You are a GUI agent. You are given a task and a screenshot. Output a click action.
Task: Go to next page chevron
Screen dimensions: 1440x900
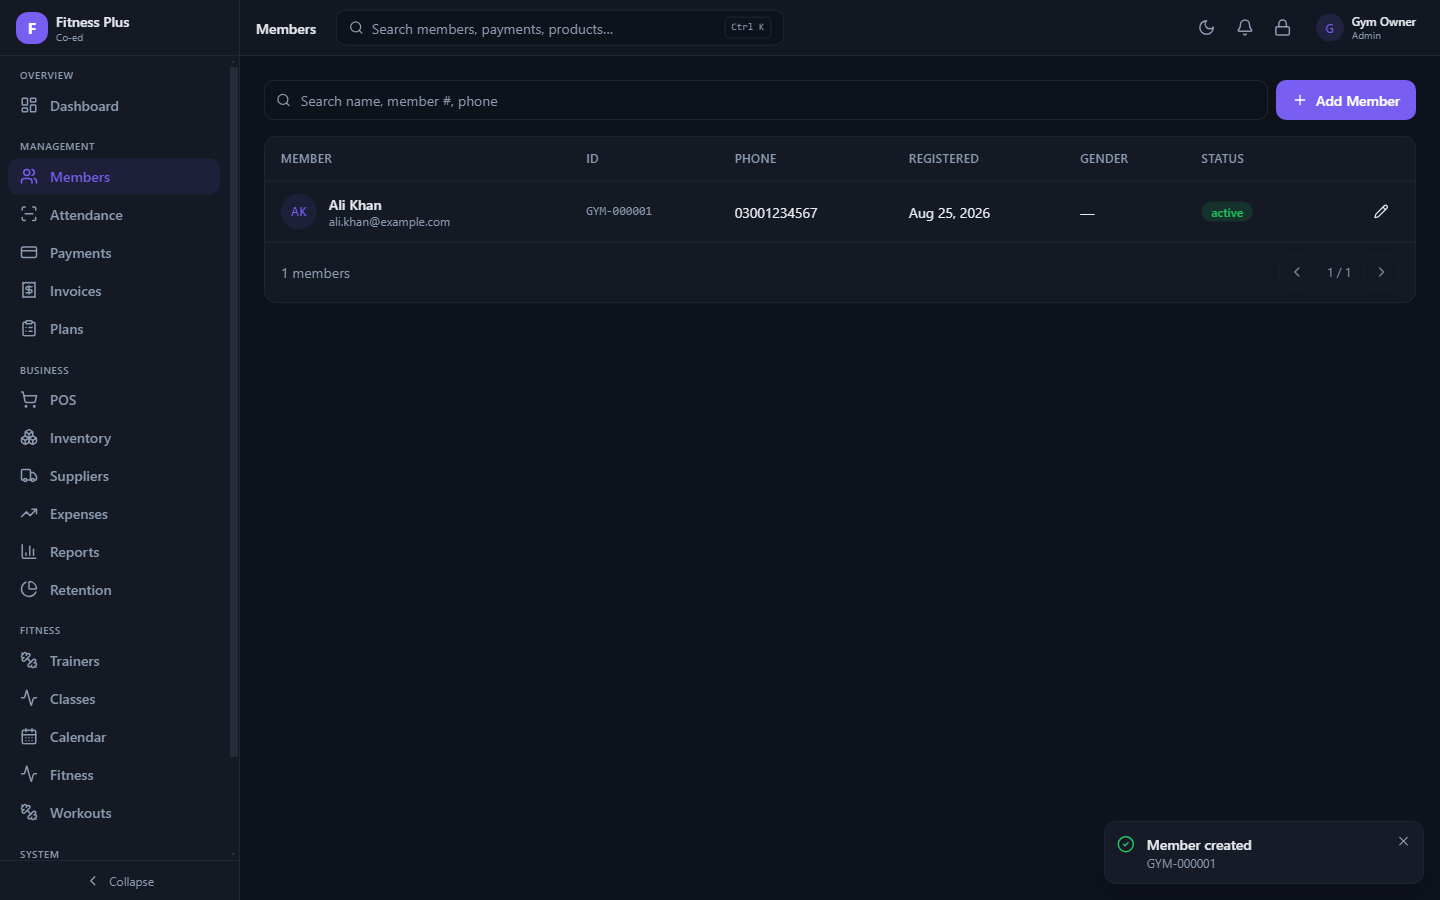tap(1381, 272)
